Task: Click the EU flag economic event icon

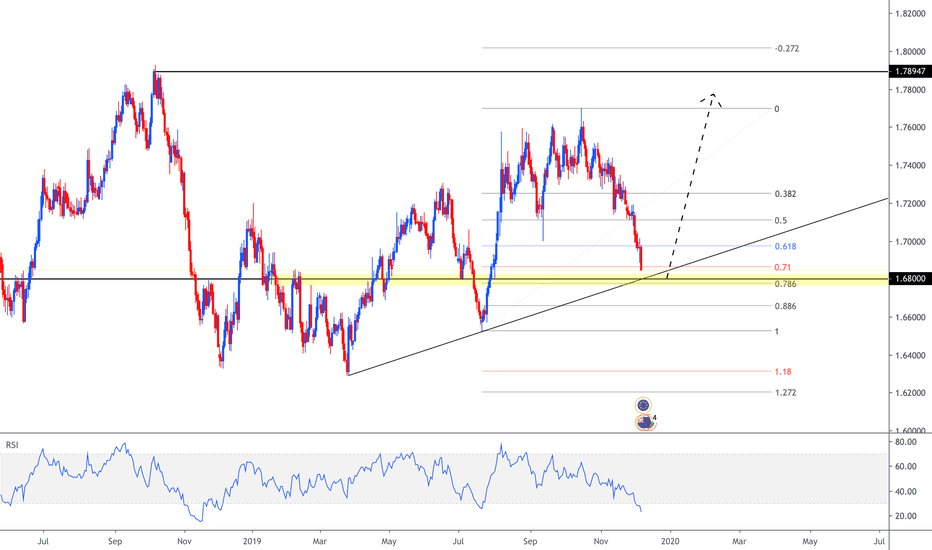Action: [644, 405]
